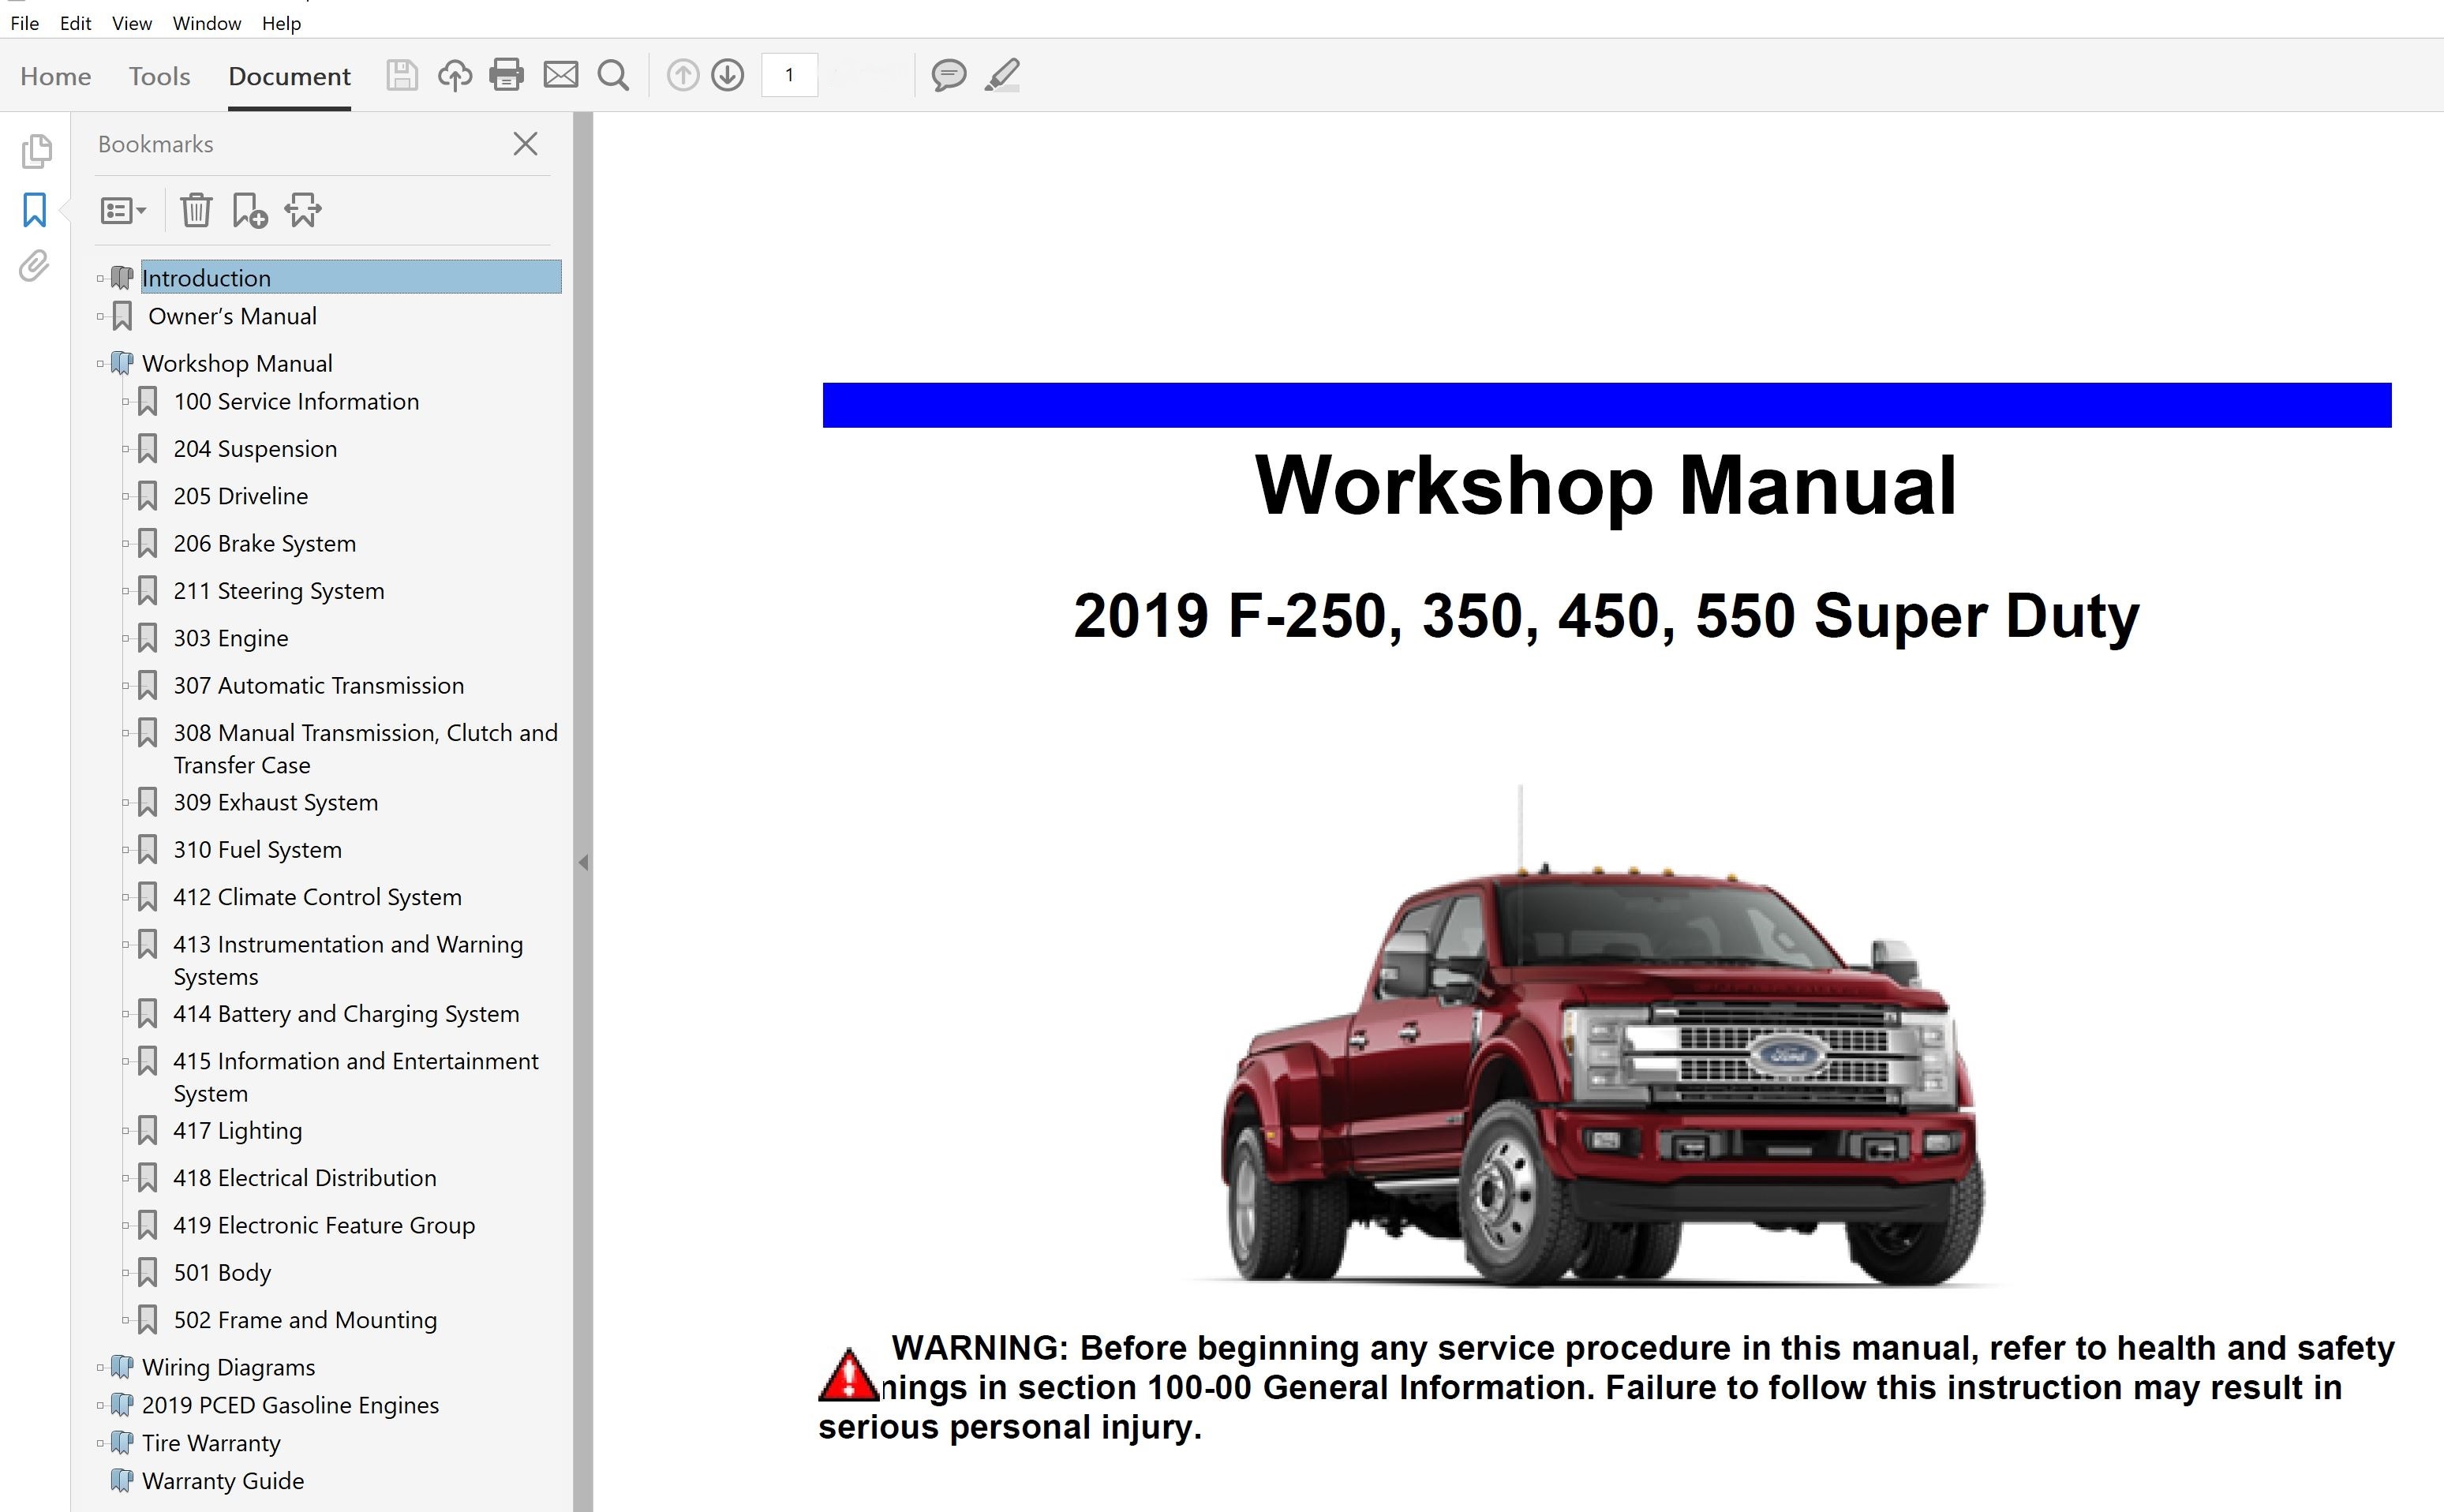
Task: Select the Comment tool icon
Action: coord(948,75)
